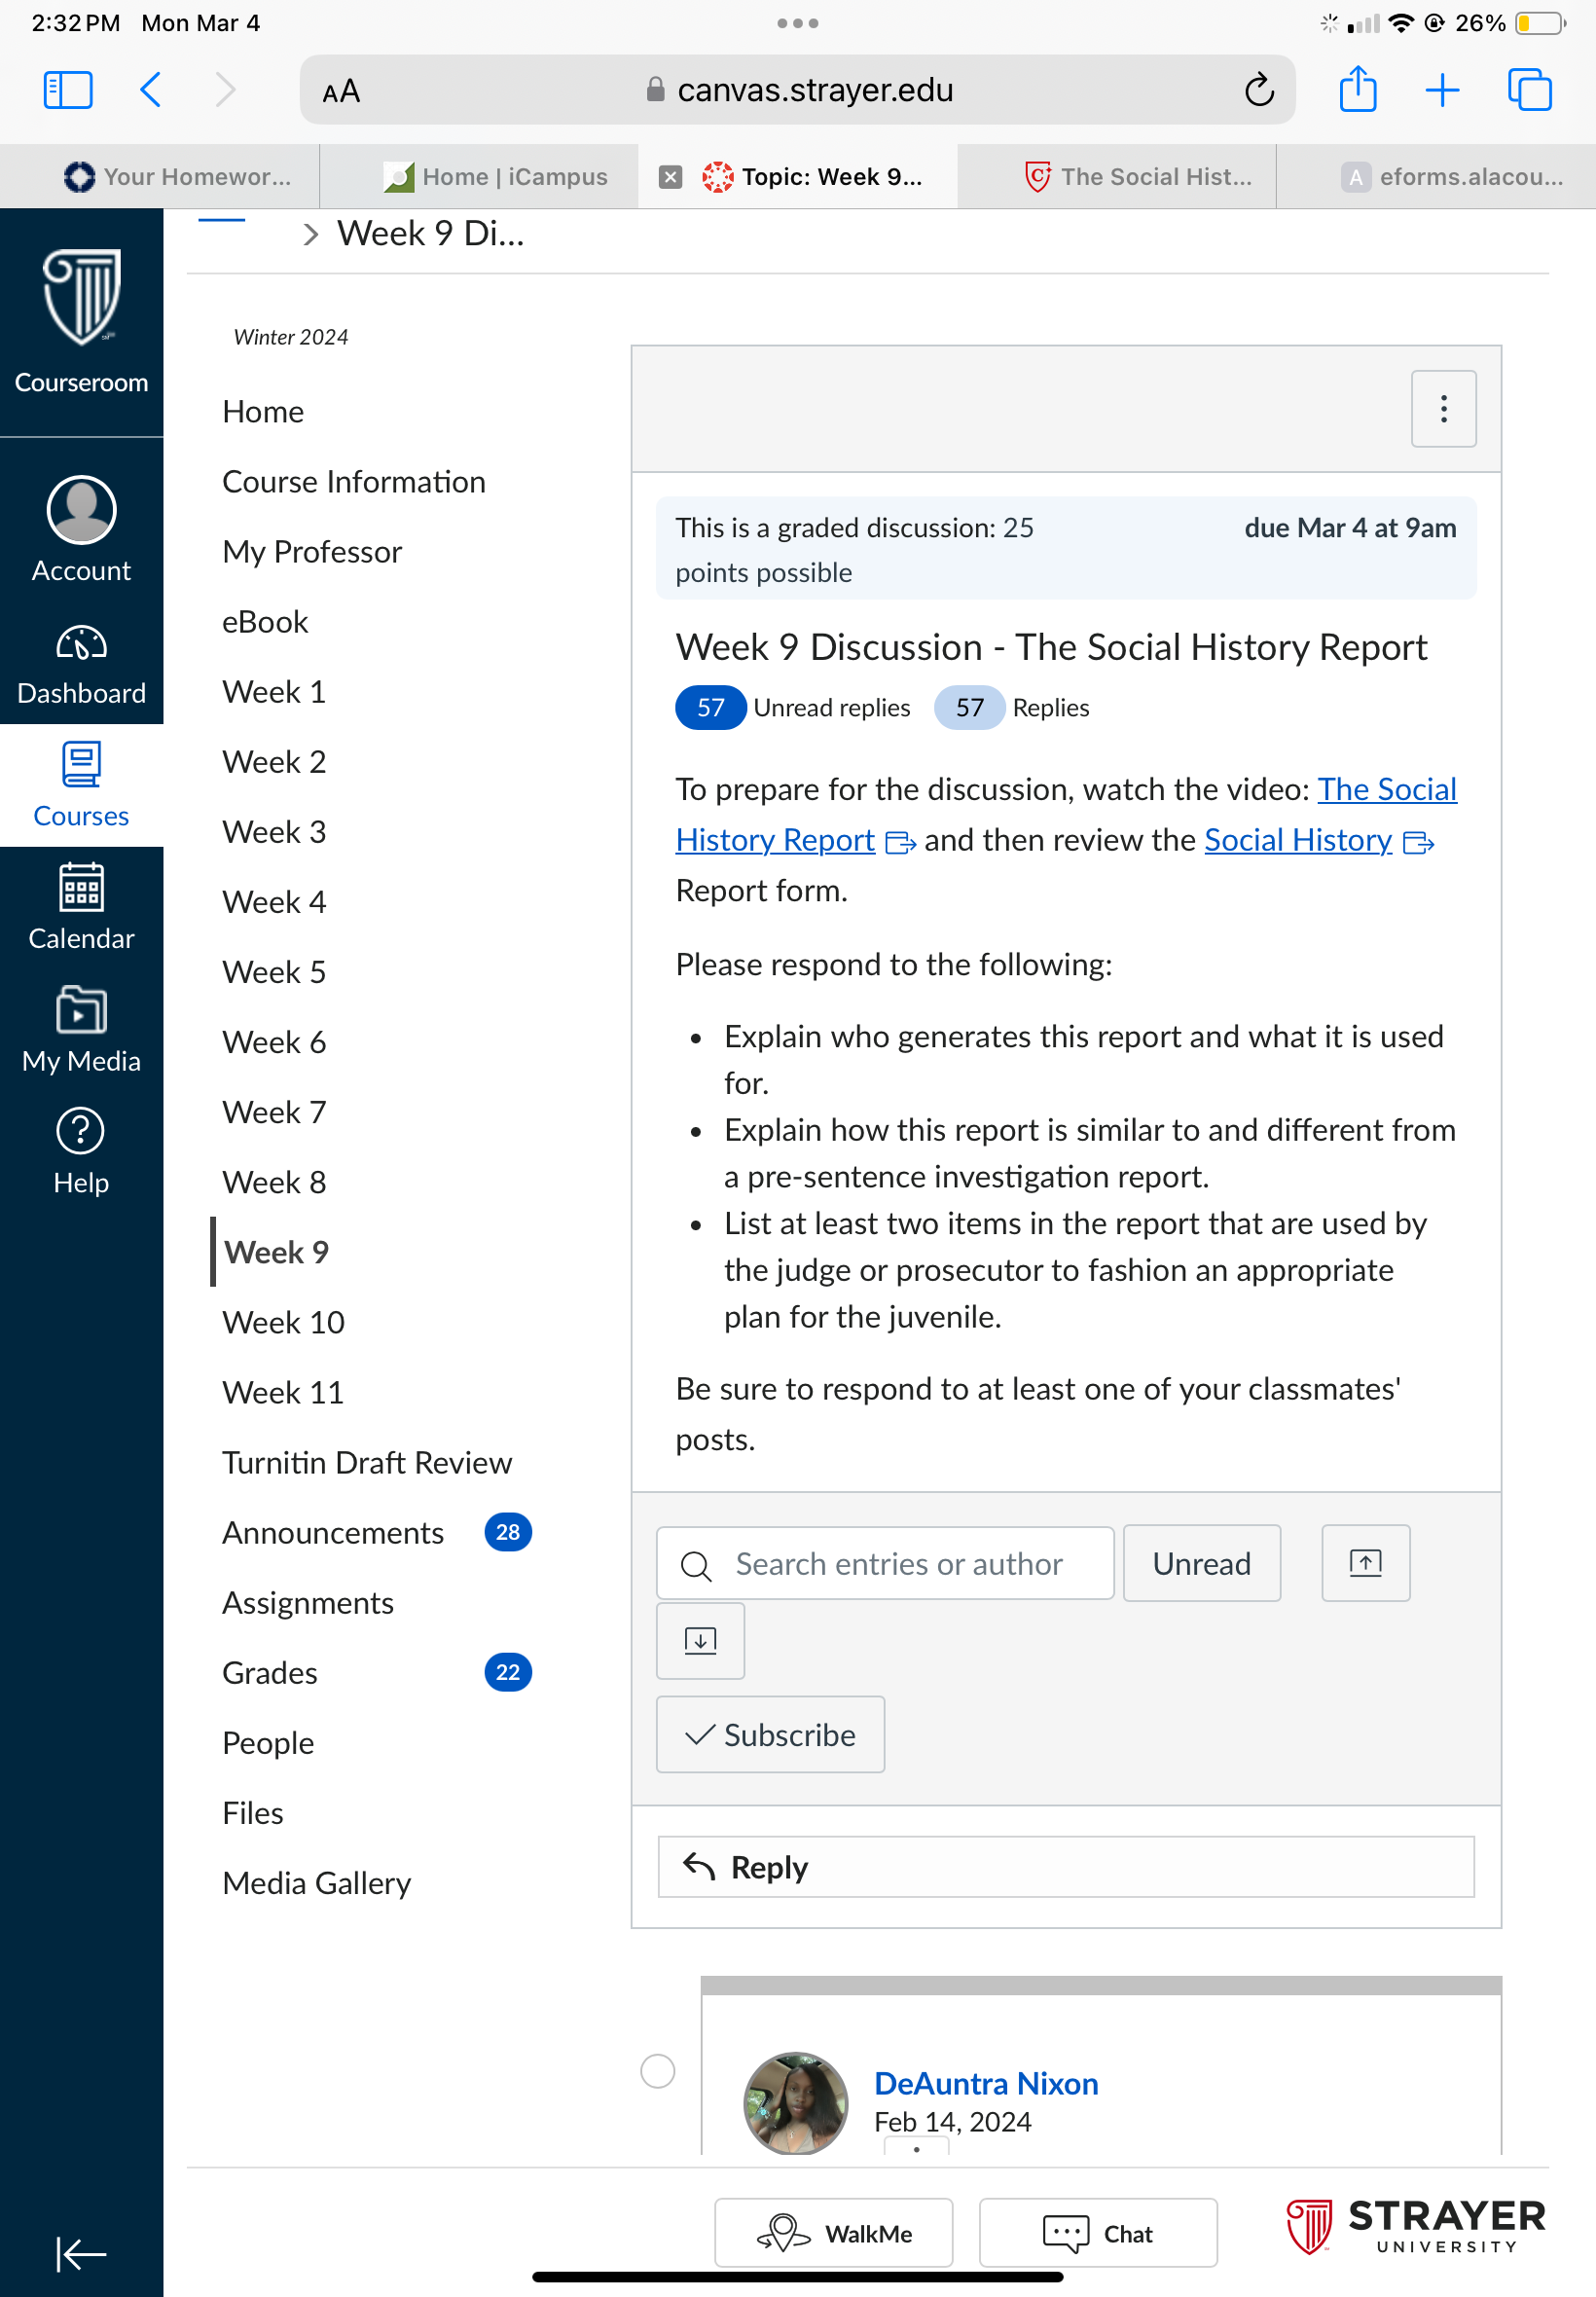The width and height of the screenshot is (1596, 2297).
Task: Open the discussion three-dot options menu
Action: [x=1443, y=408]
